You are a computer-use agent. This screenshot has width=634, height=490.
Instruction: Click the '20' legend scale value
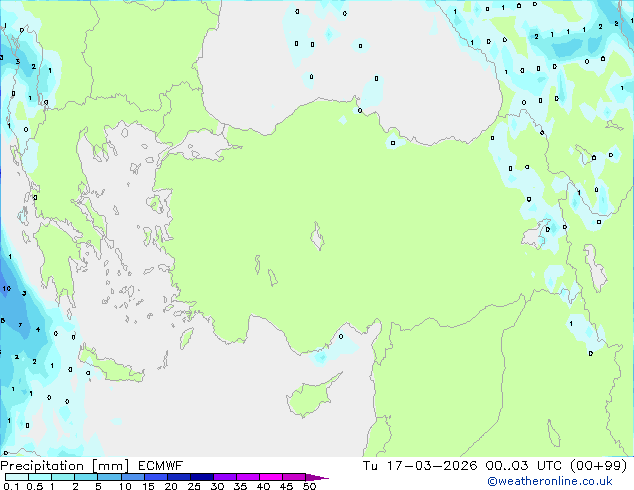pyautogui.click(x=171, y=486)
